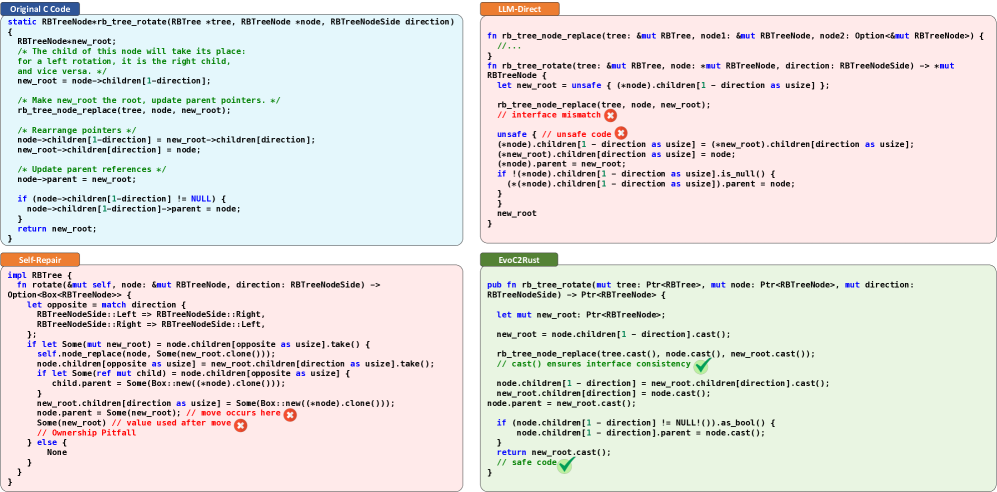Click 'return new_root;' in the Original C Code
997x492 pixels.
(57, 228)
